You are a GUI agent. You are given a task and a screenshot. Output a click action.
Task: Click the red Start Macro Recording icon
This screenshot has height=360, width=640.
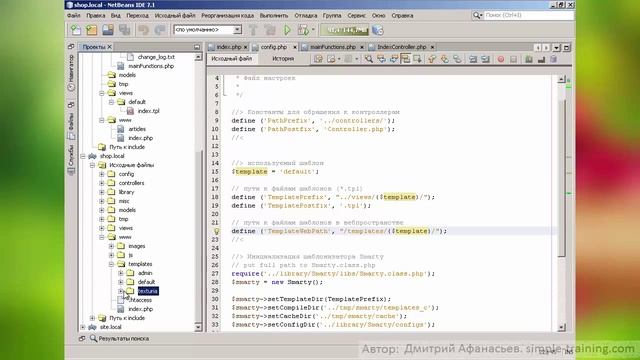click(501, 59)
